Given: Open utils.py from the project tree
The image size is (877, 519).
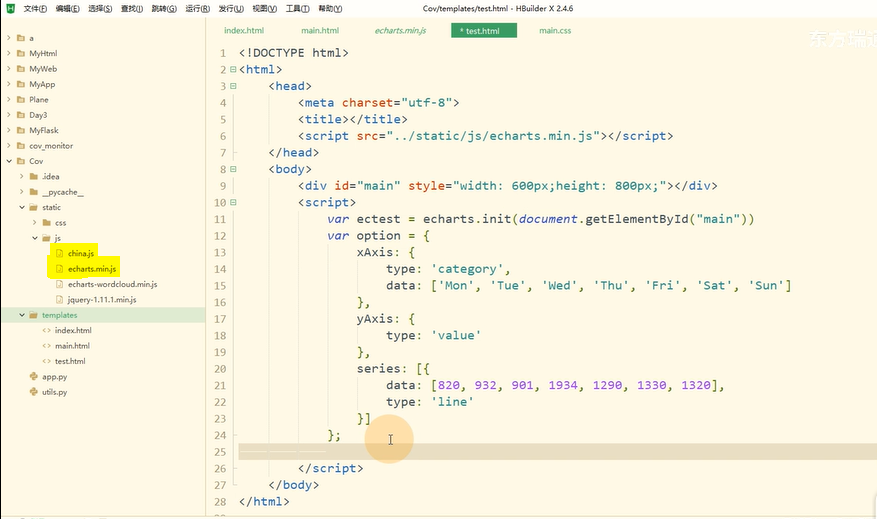Looking at the screenshot, I should click(x=54, y=392).
